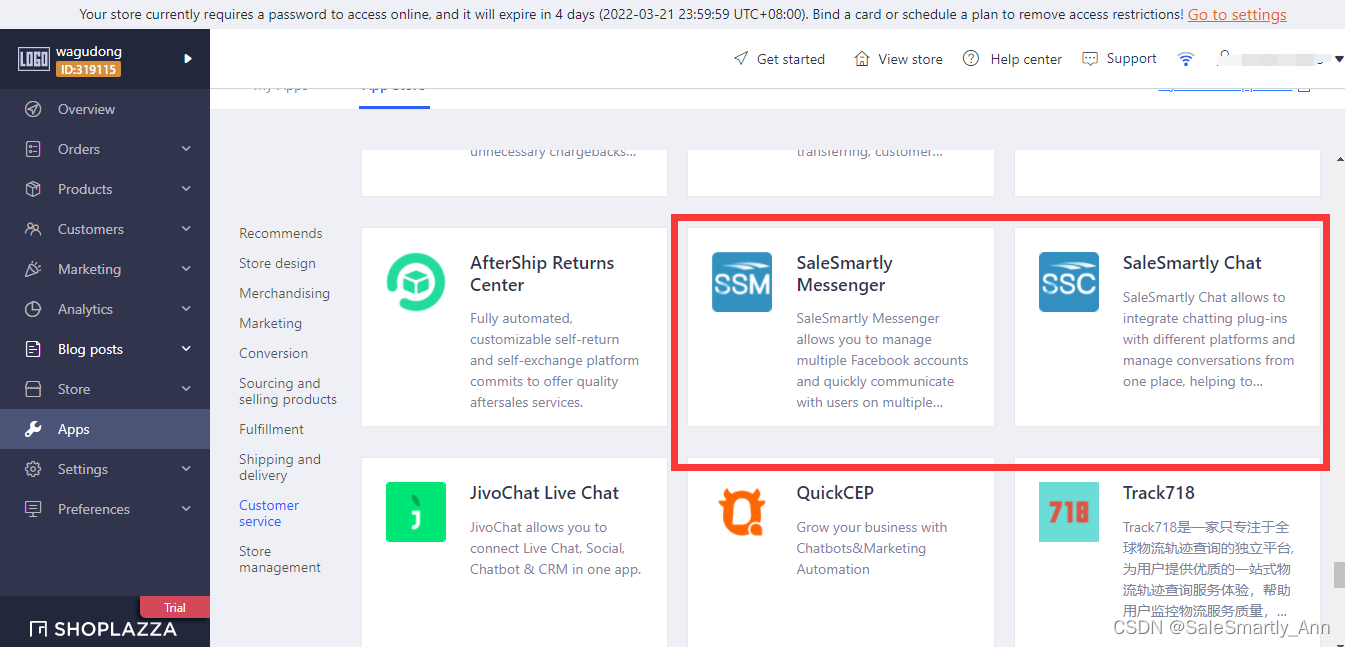Select Sourcing and selling products category
The height and width of the screenshot is (647, 1345).
(x=288, y=391)
